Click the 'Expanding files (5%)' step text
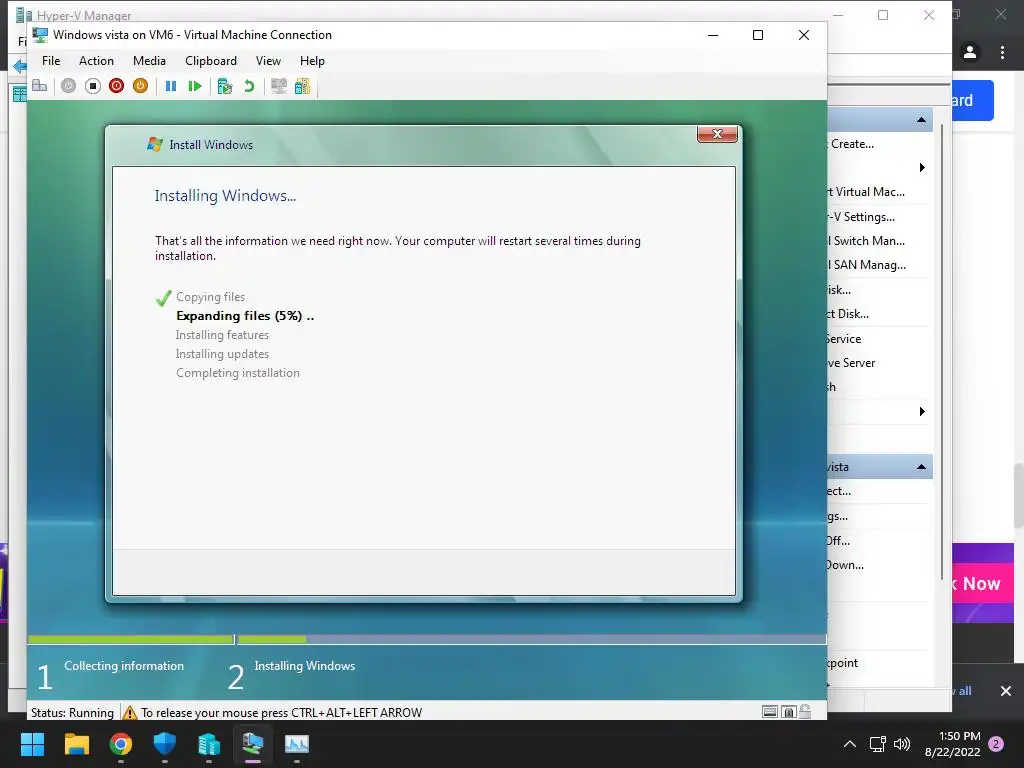Image resolution: width=1024 pixels, height=768 pixels. 245,315
